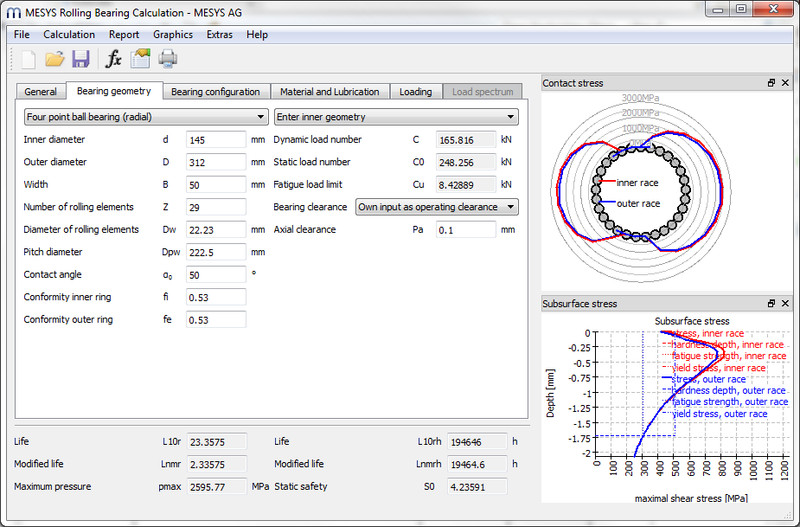This screenshot has width=800, height=527.
Task: Expand the Enter inner geometry dropdown
Action: click(x=396, y=117)
